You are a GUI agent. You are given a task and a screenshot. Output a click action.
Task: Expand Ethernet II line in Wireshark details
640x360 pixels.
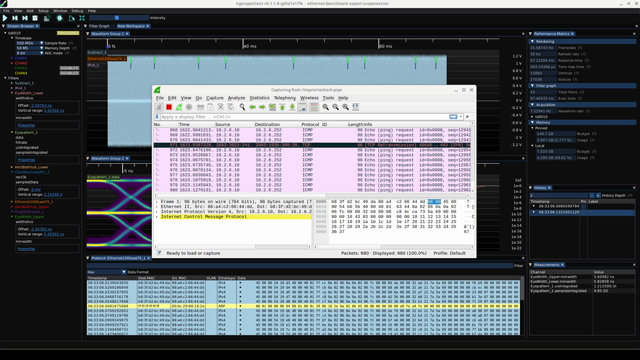click(157, 207)
